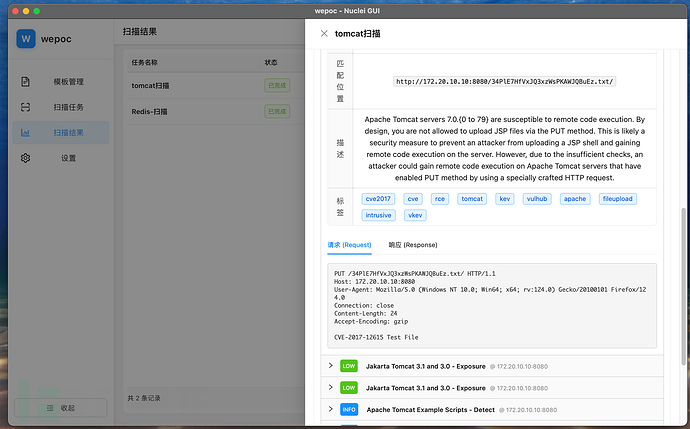Screen dimensions: 690x429
Task: Click the tomcat tag
Action: [472, 199]
